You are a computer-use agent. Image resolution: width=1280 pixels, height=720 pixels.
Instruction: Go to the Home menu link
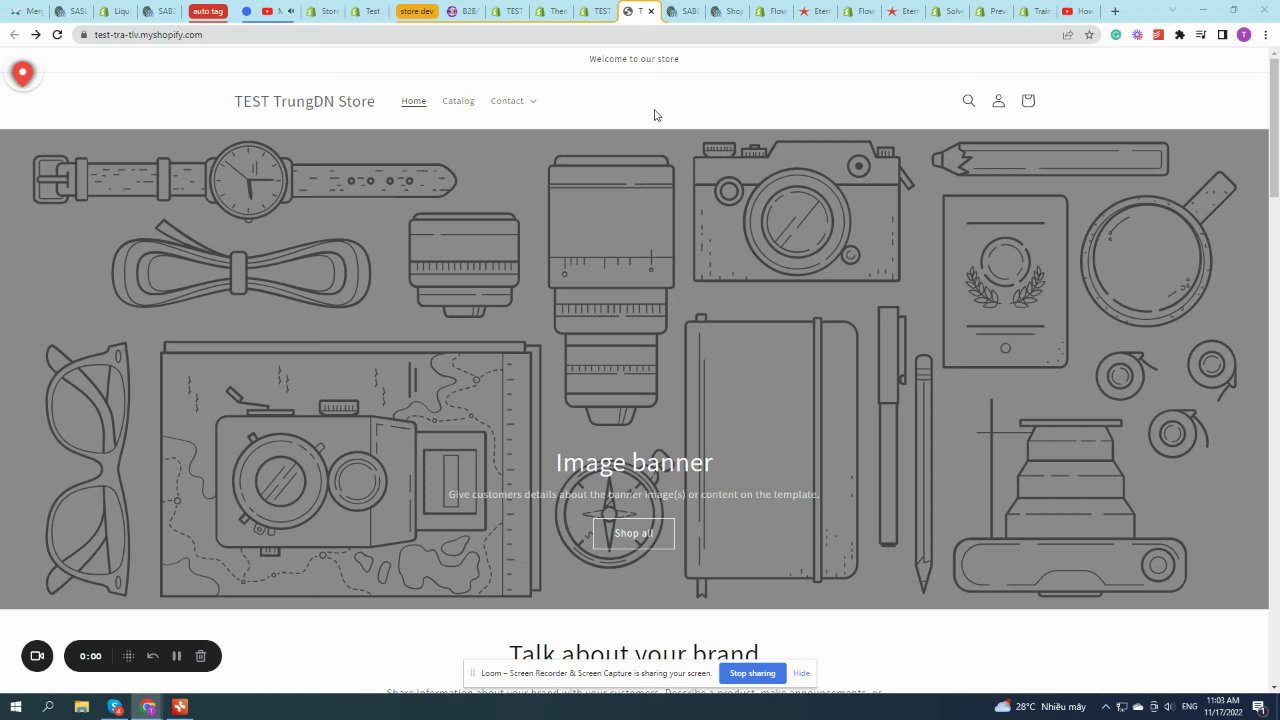coord(414,101)
